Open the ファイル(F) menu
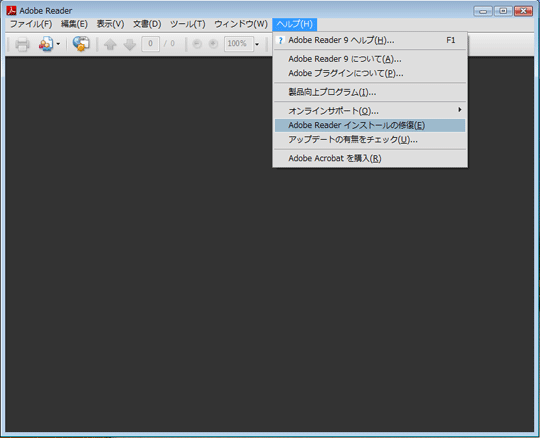The image size is (540, 438). [x=31, y=24]
